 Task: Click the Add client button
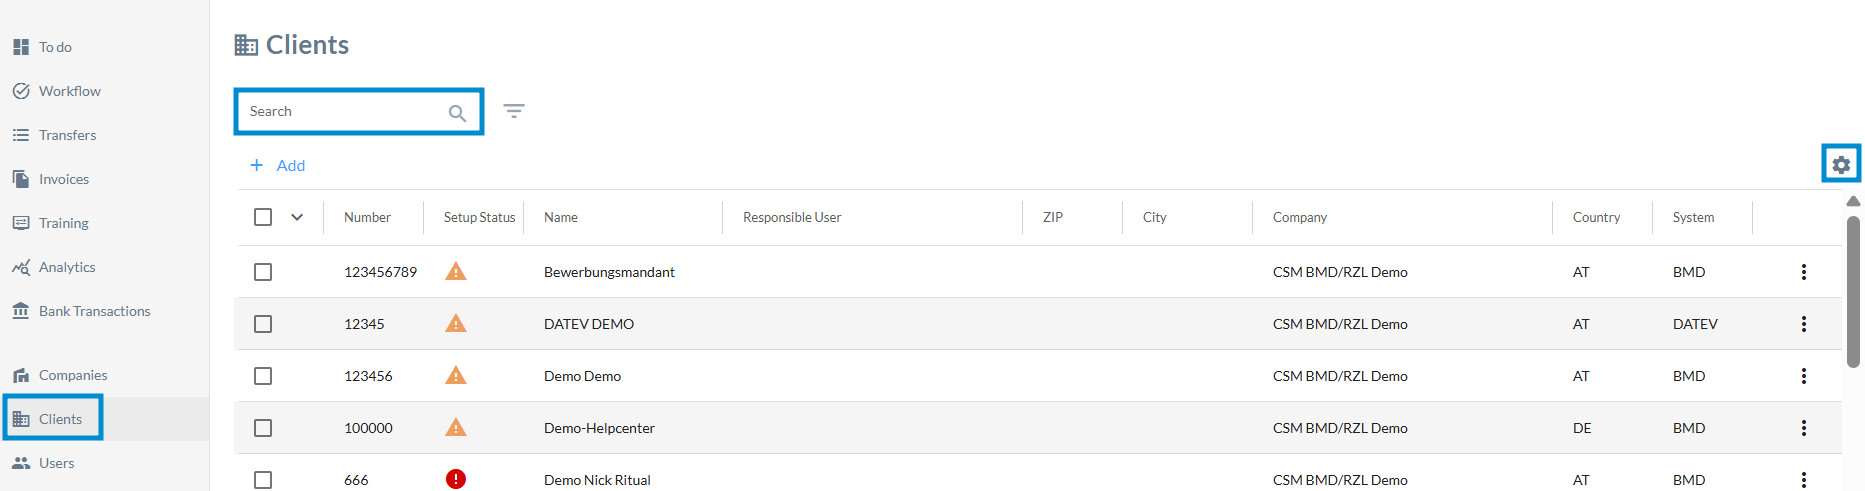(x=278, y=165)
